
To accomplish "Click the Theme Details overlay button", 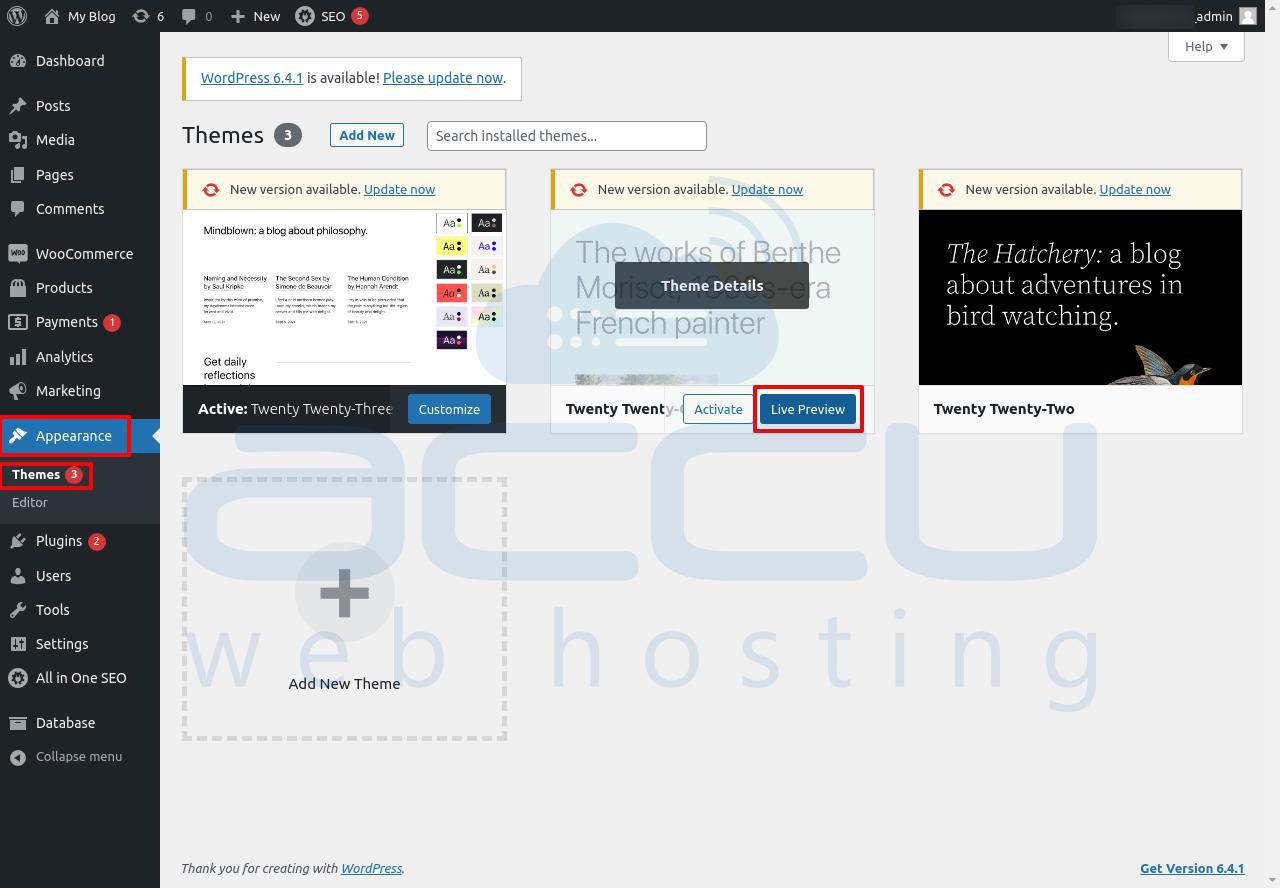I will 712,286.
